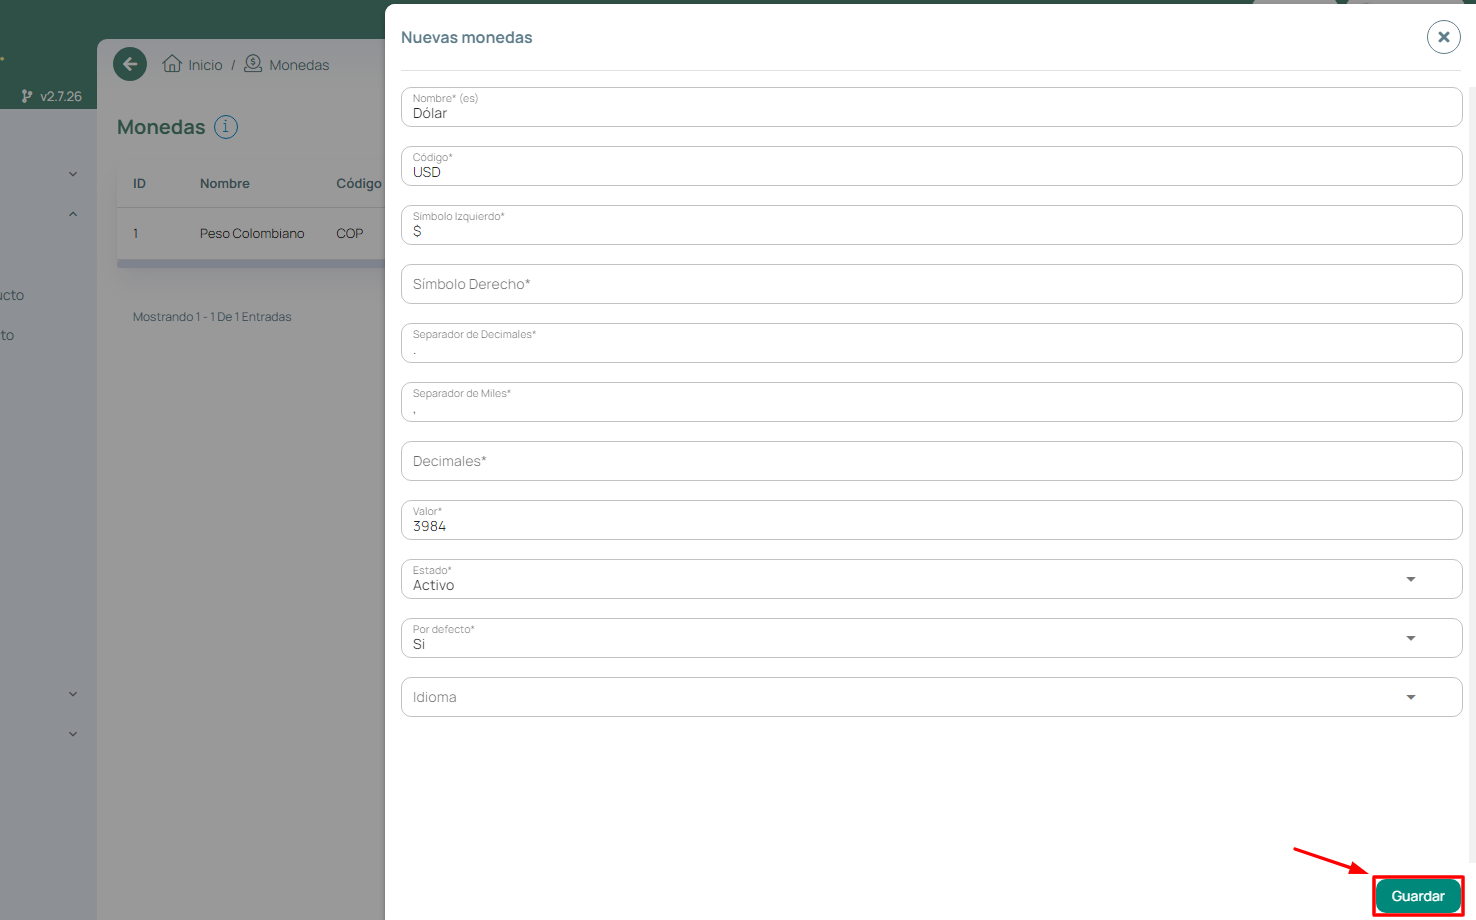Open the Estado dropdown
The width and height of the screenshot is (1476, 920).
[932, 579]
